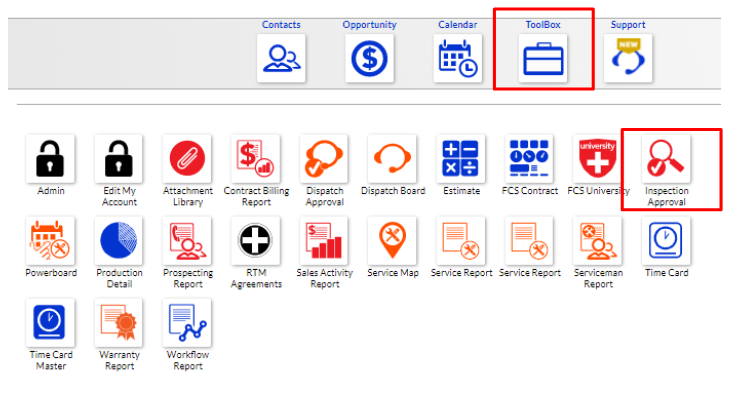Screen dimensions: 740x397
Task: Open the Warranty Report ribbon icon
Action: tap(118, 323)
